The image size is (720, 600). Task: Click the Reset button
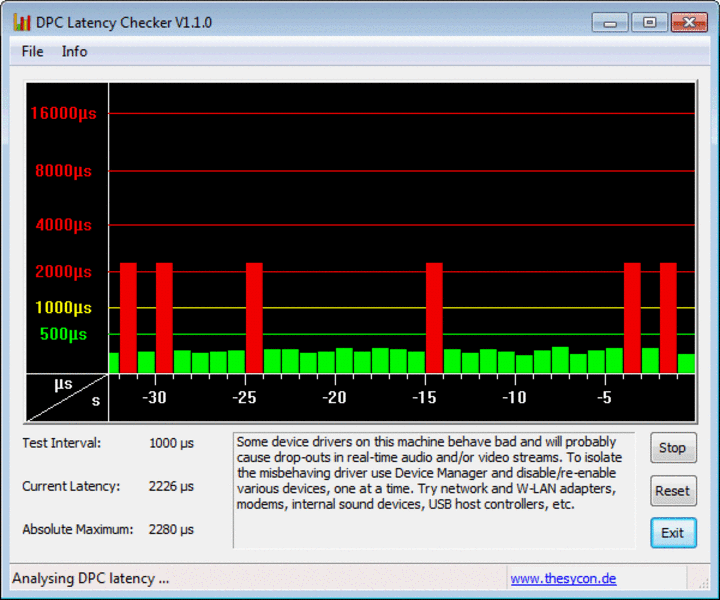click(x=673, y=491)
